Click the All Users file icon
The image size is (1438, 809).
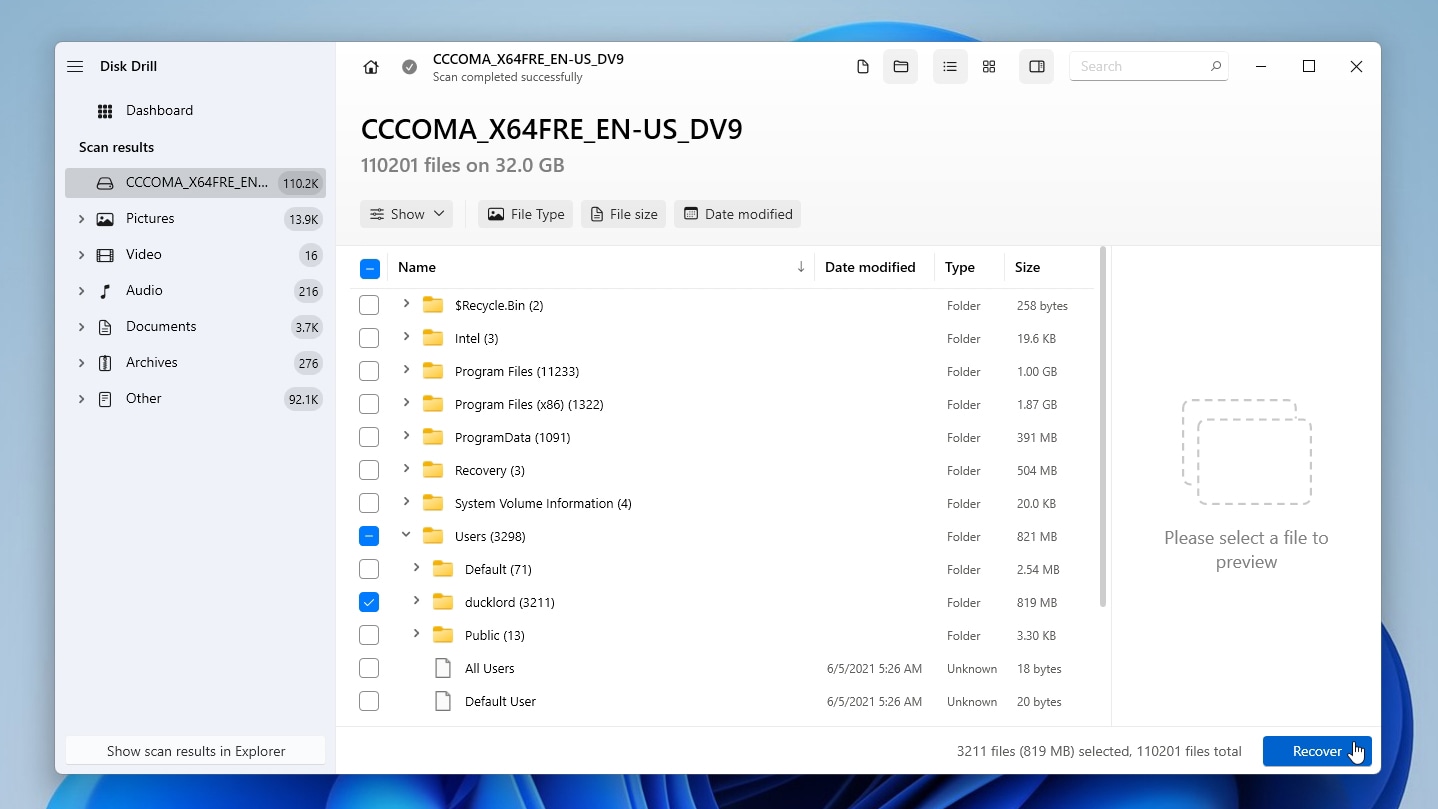443,668
